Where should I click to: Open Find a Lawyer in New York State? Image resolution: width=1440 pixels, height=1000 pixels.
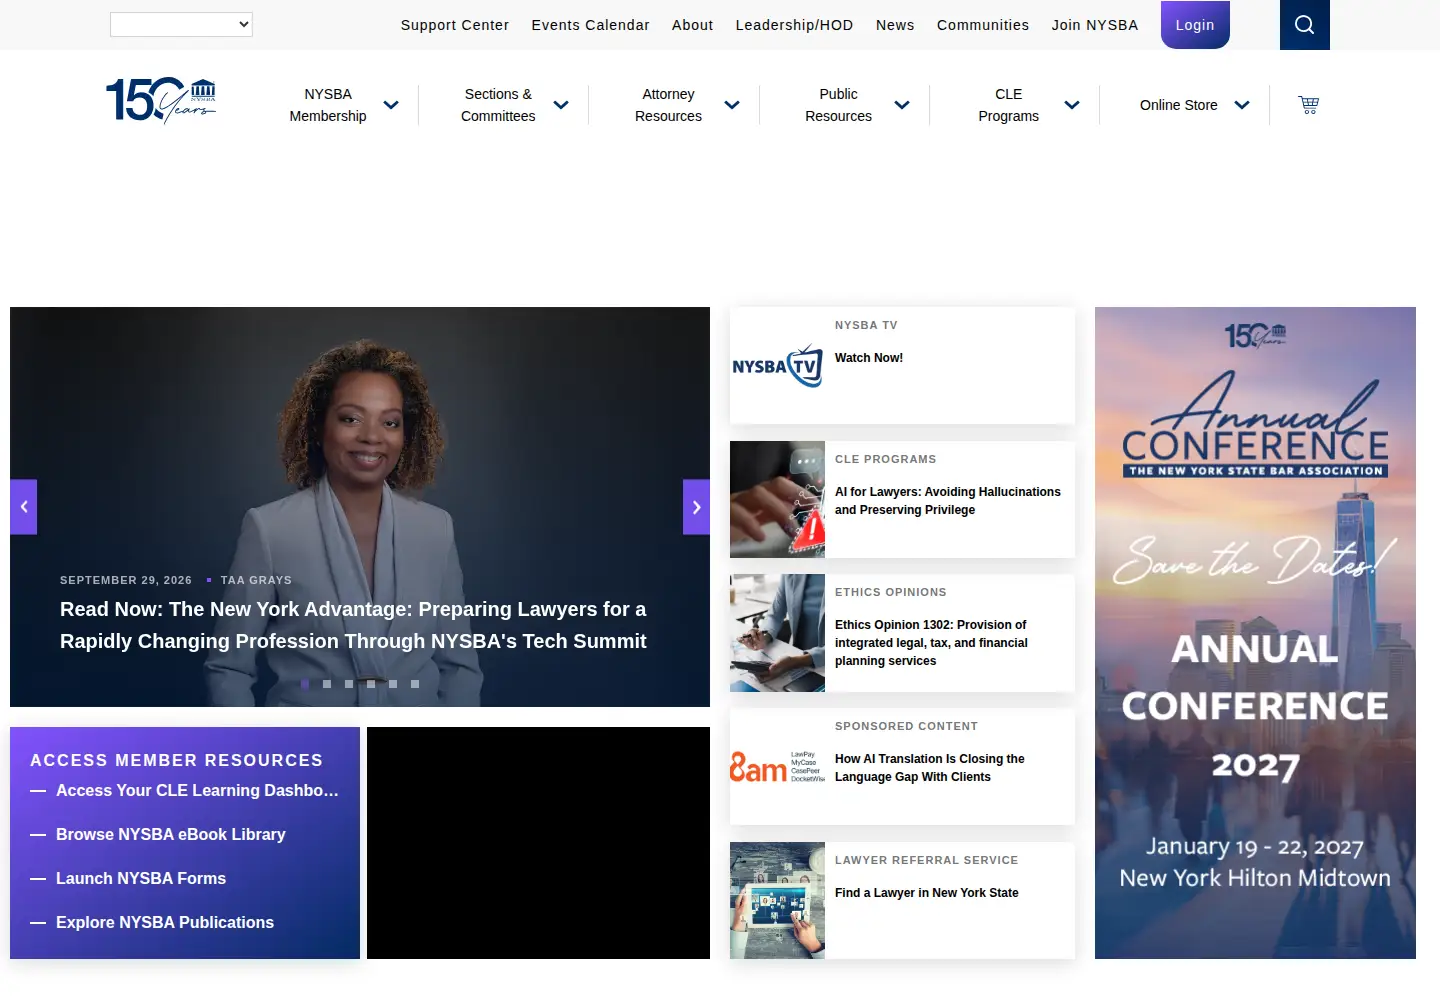(x=927, y=893)
